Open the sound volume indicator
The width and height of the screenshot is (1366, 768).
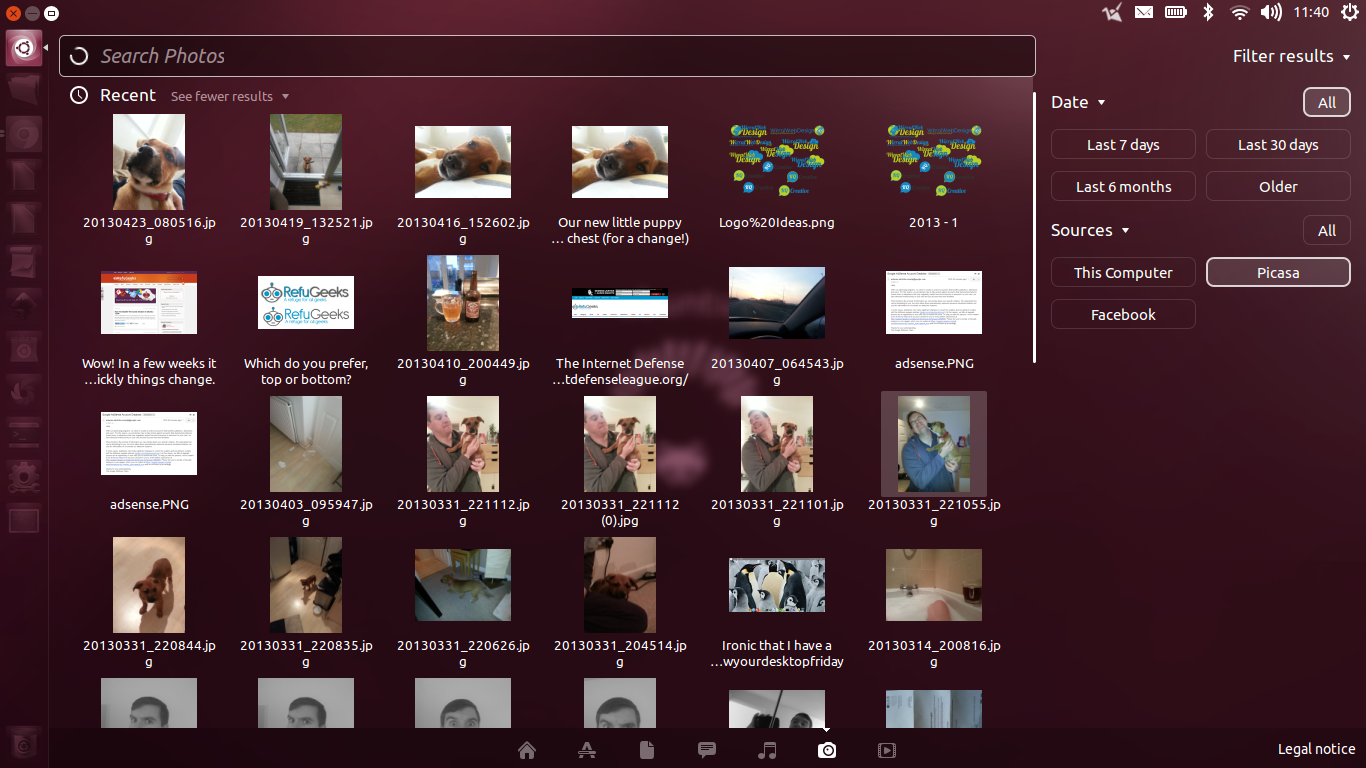(1271, 13)
